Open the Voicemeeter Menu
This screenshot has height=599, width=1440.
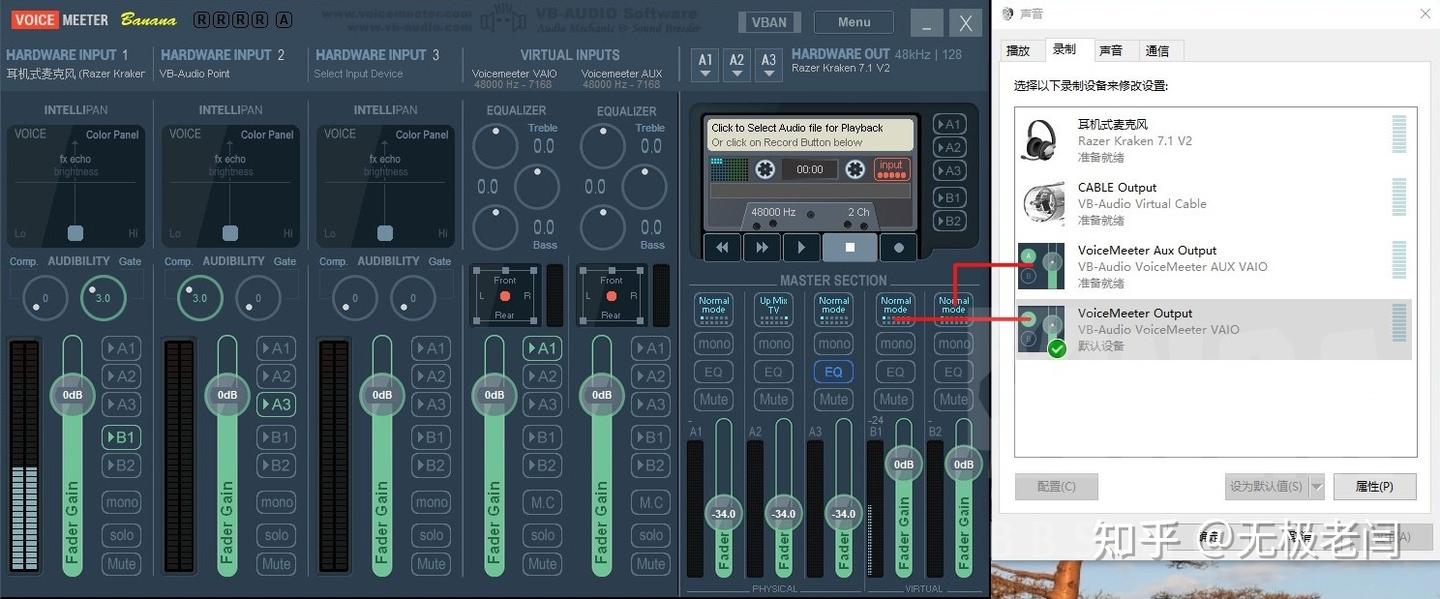tap(853, 21)
